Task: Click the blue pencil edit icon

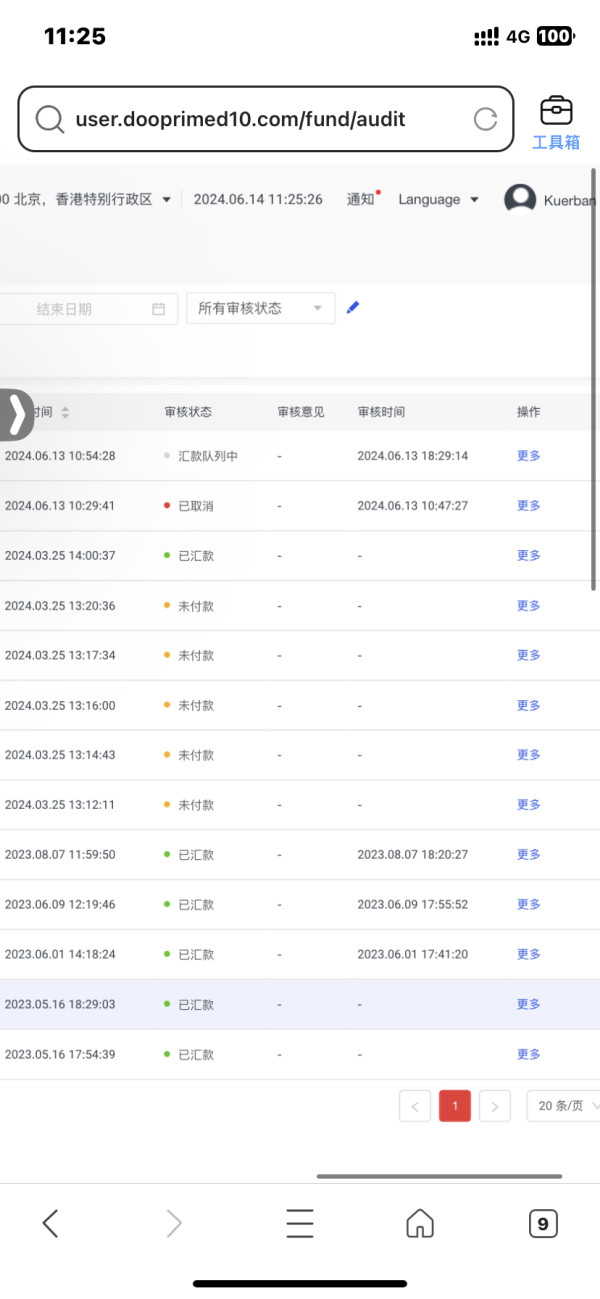Action: point(352,308)
